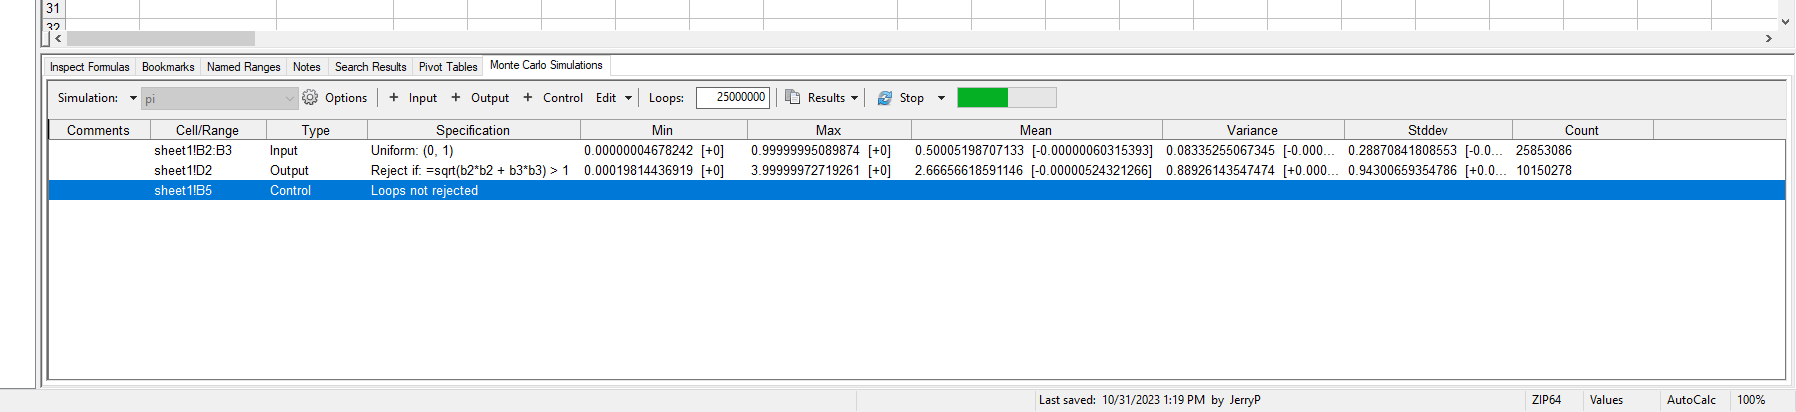Open the pi simulation combo box
The width and height of the screenshot is (1796, 412).
click(219, 98)
